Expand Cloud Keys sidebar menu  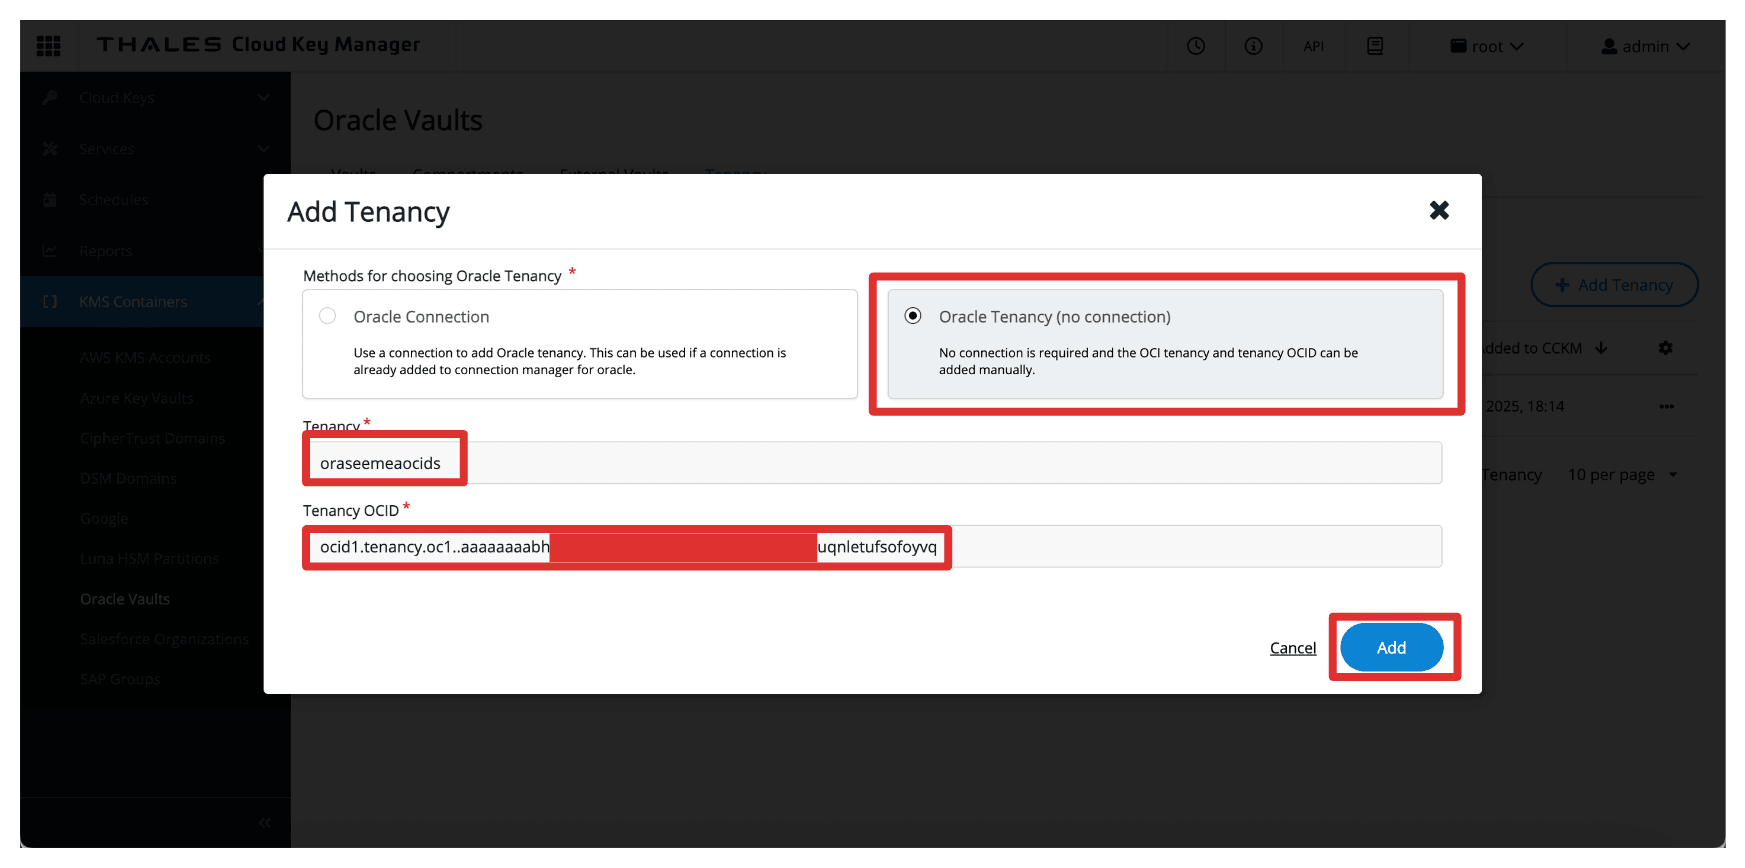coord(155,97)
